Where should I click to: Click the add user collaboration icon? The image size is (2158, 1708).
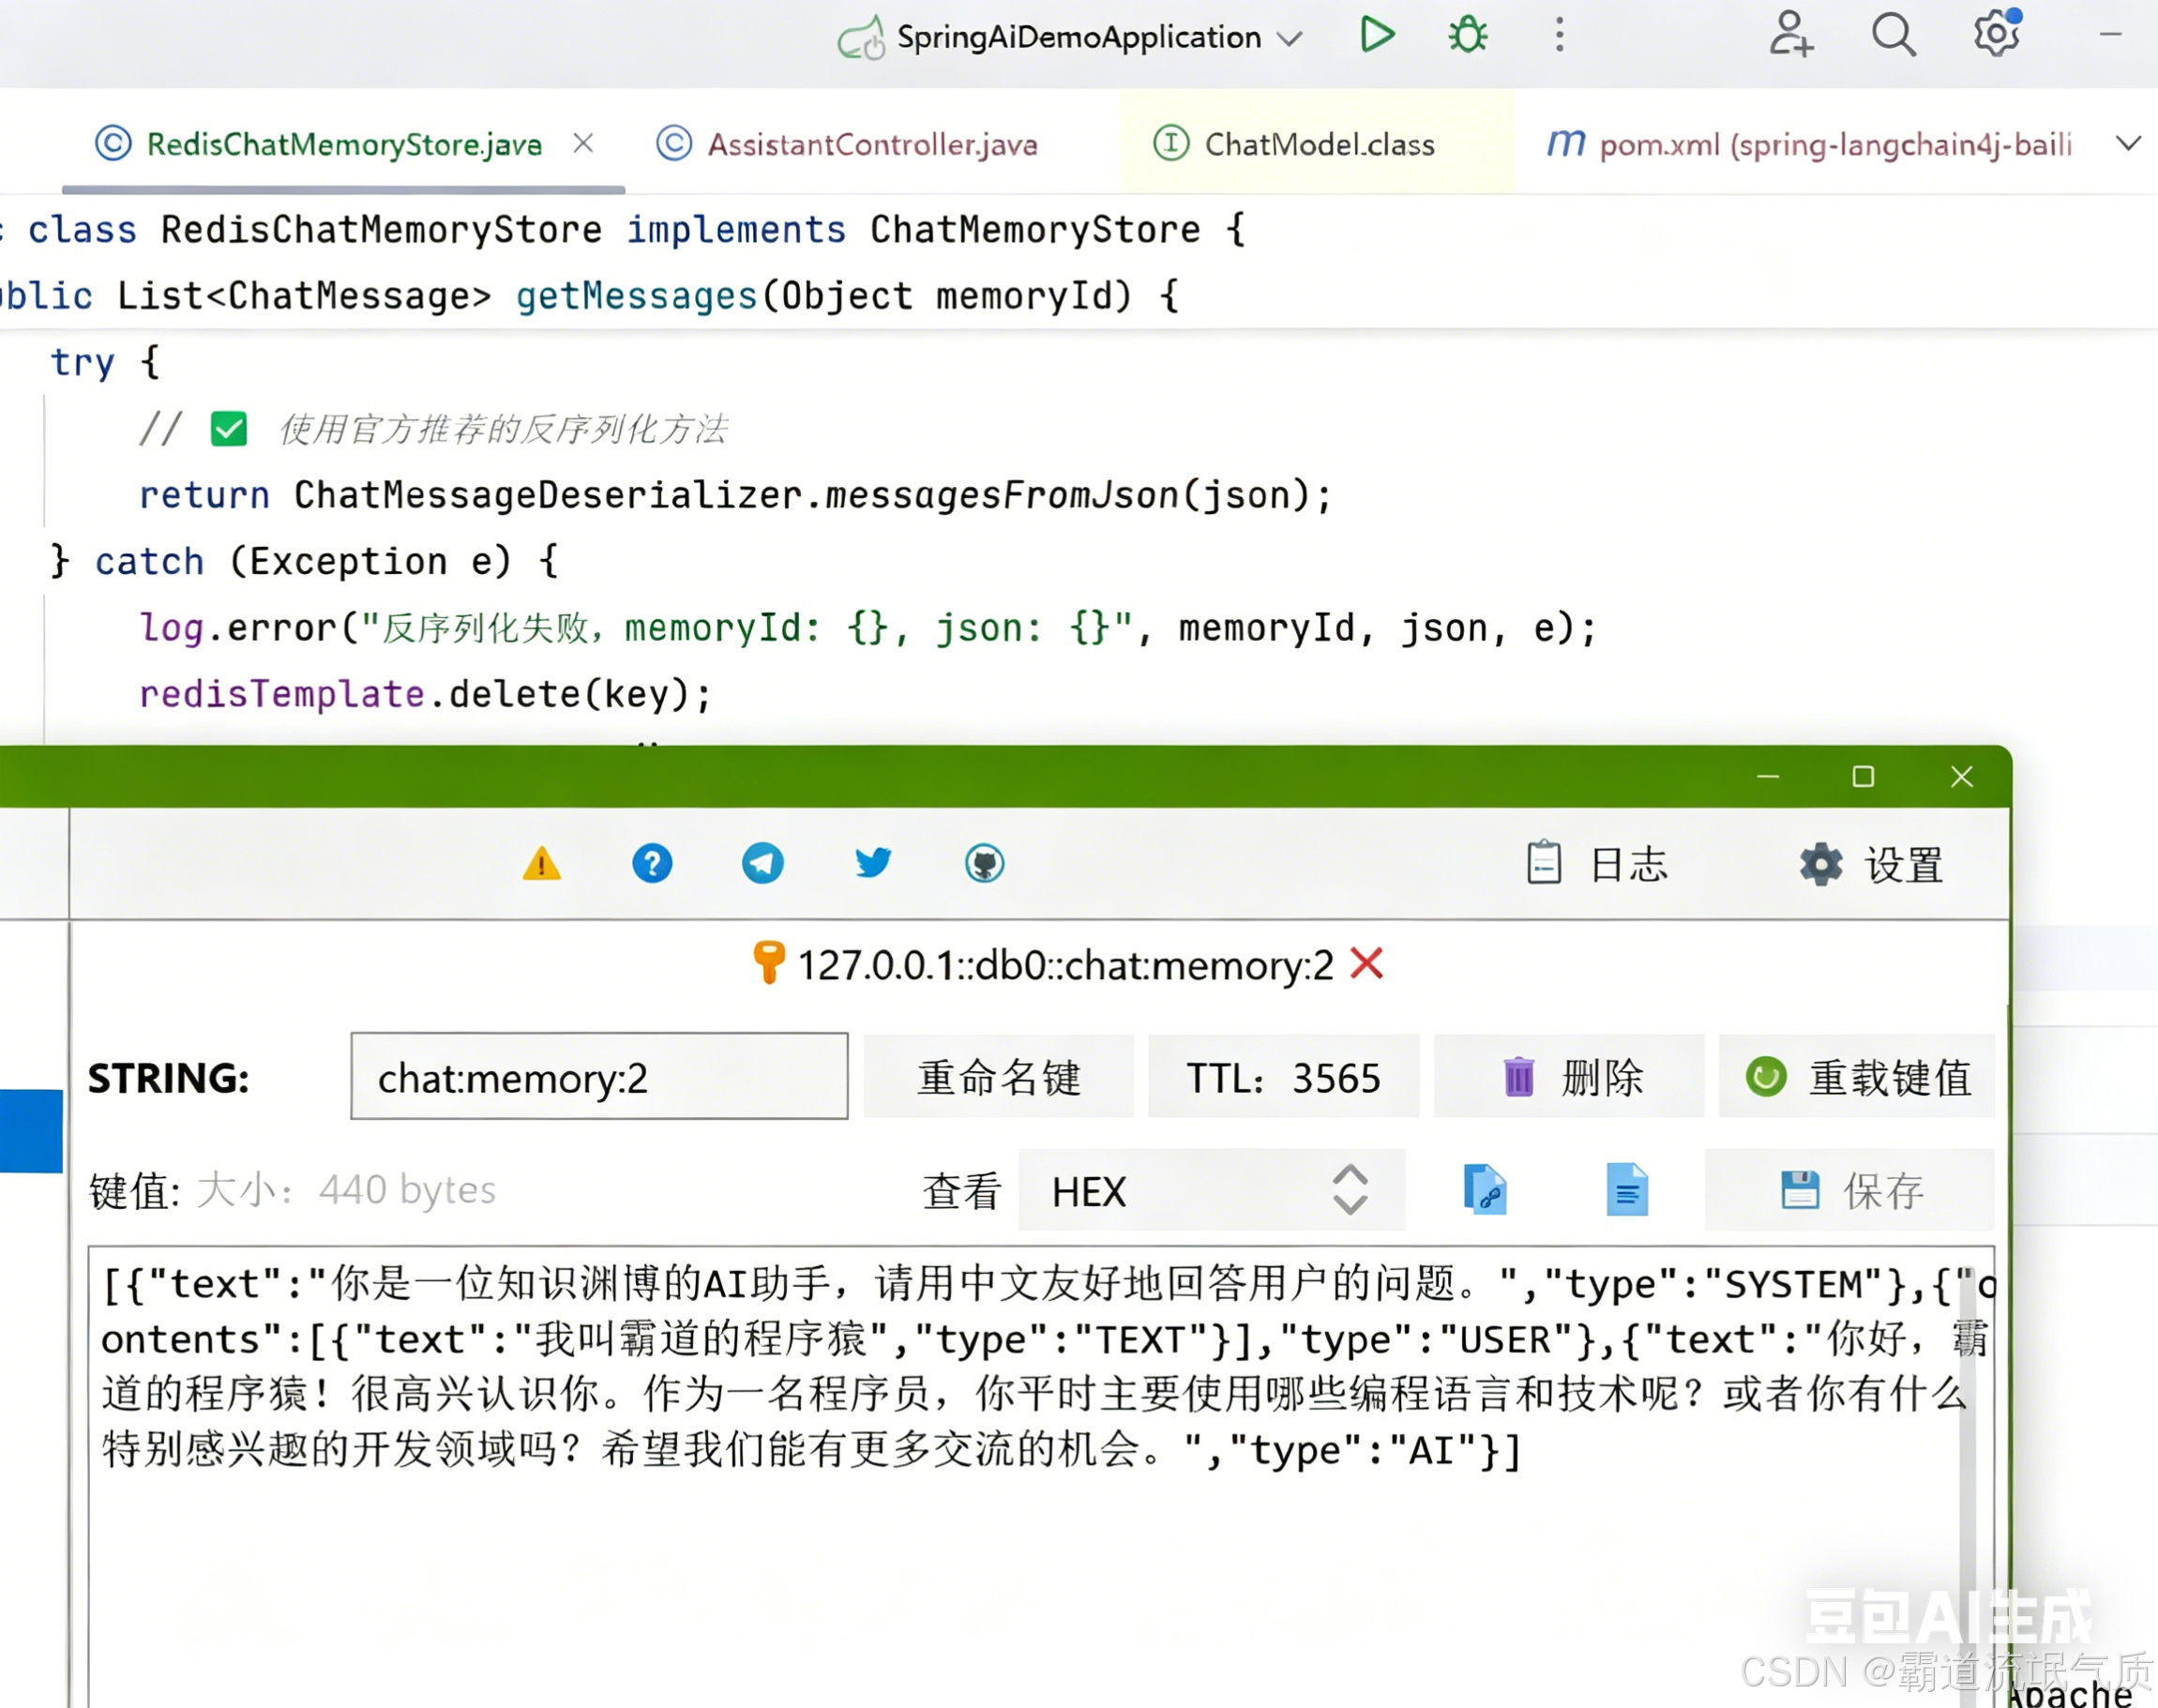pyautogui.click(x=1790, y=35)
